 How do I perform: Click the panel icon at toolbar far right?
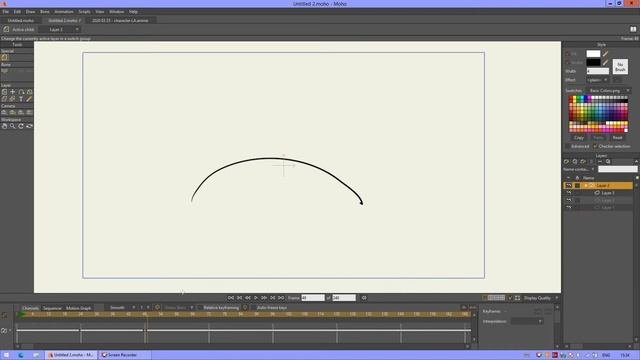[x=633, y=29]
